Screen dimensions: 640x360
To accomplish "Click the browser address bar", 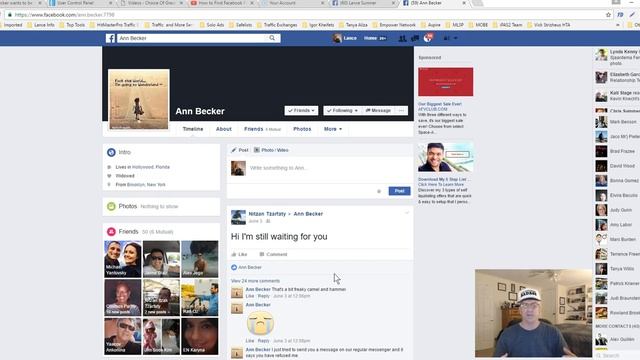I will coord(306,15).
